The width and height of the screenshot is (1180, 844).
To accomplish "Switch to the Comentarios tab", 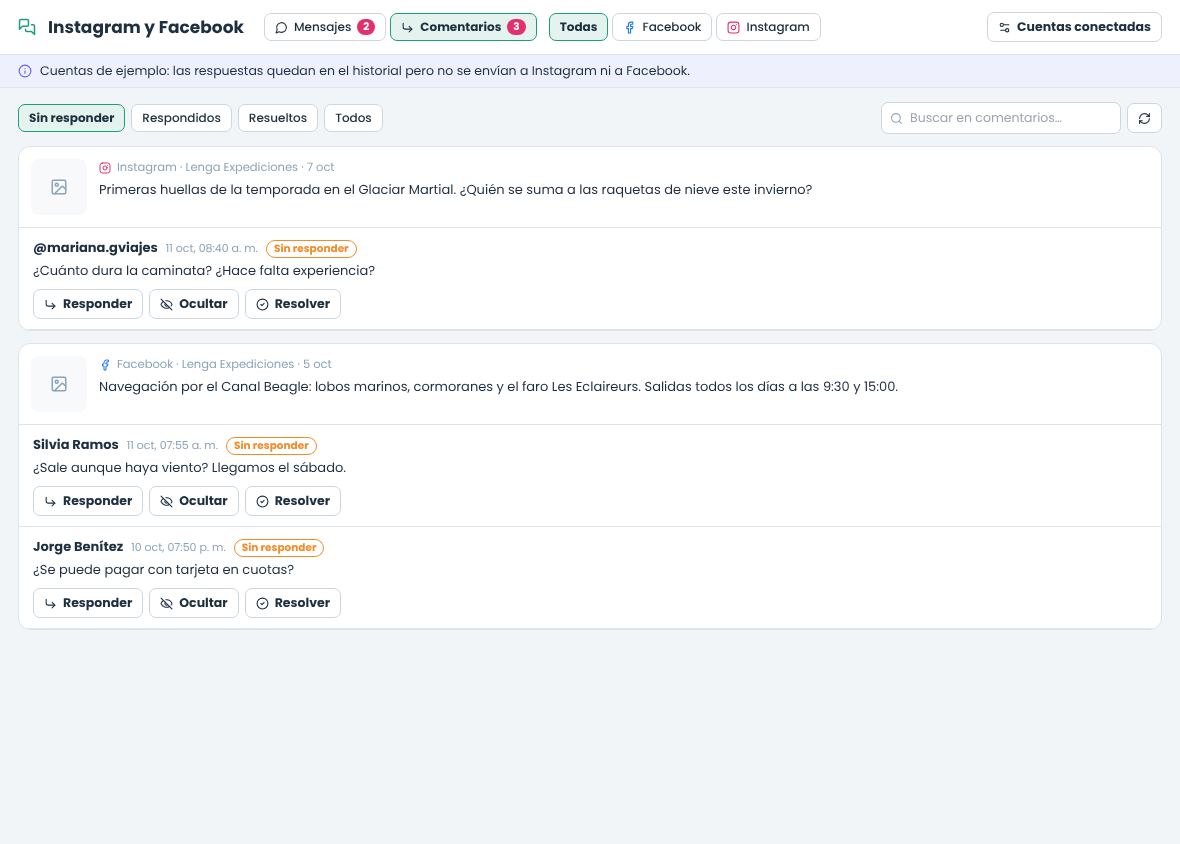I will click(463, 27).
